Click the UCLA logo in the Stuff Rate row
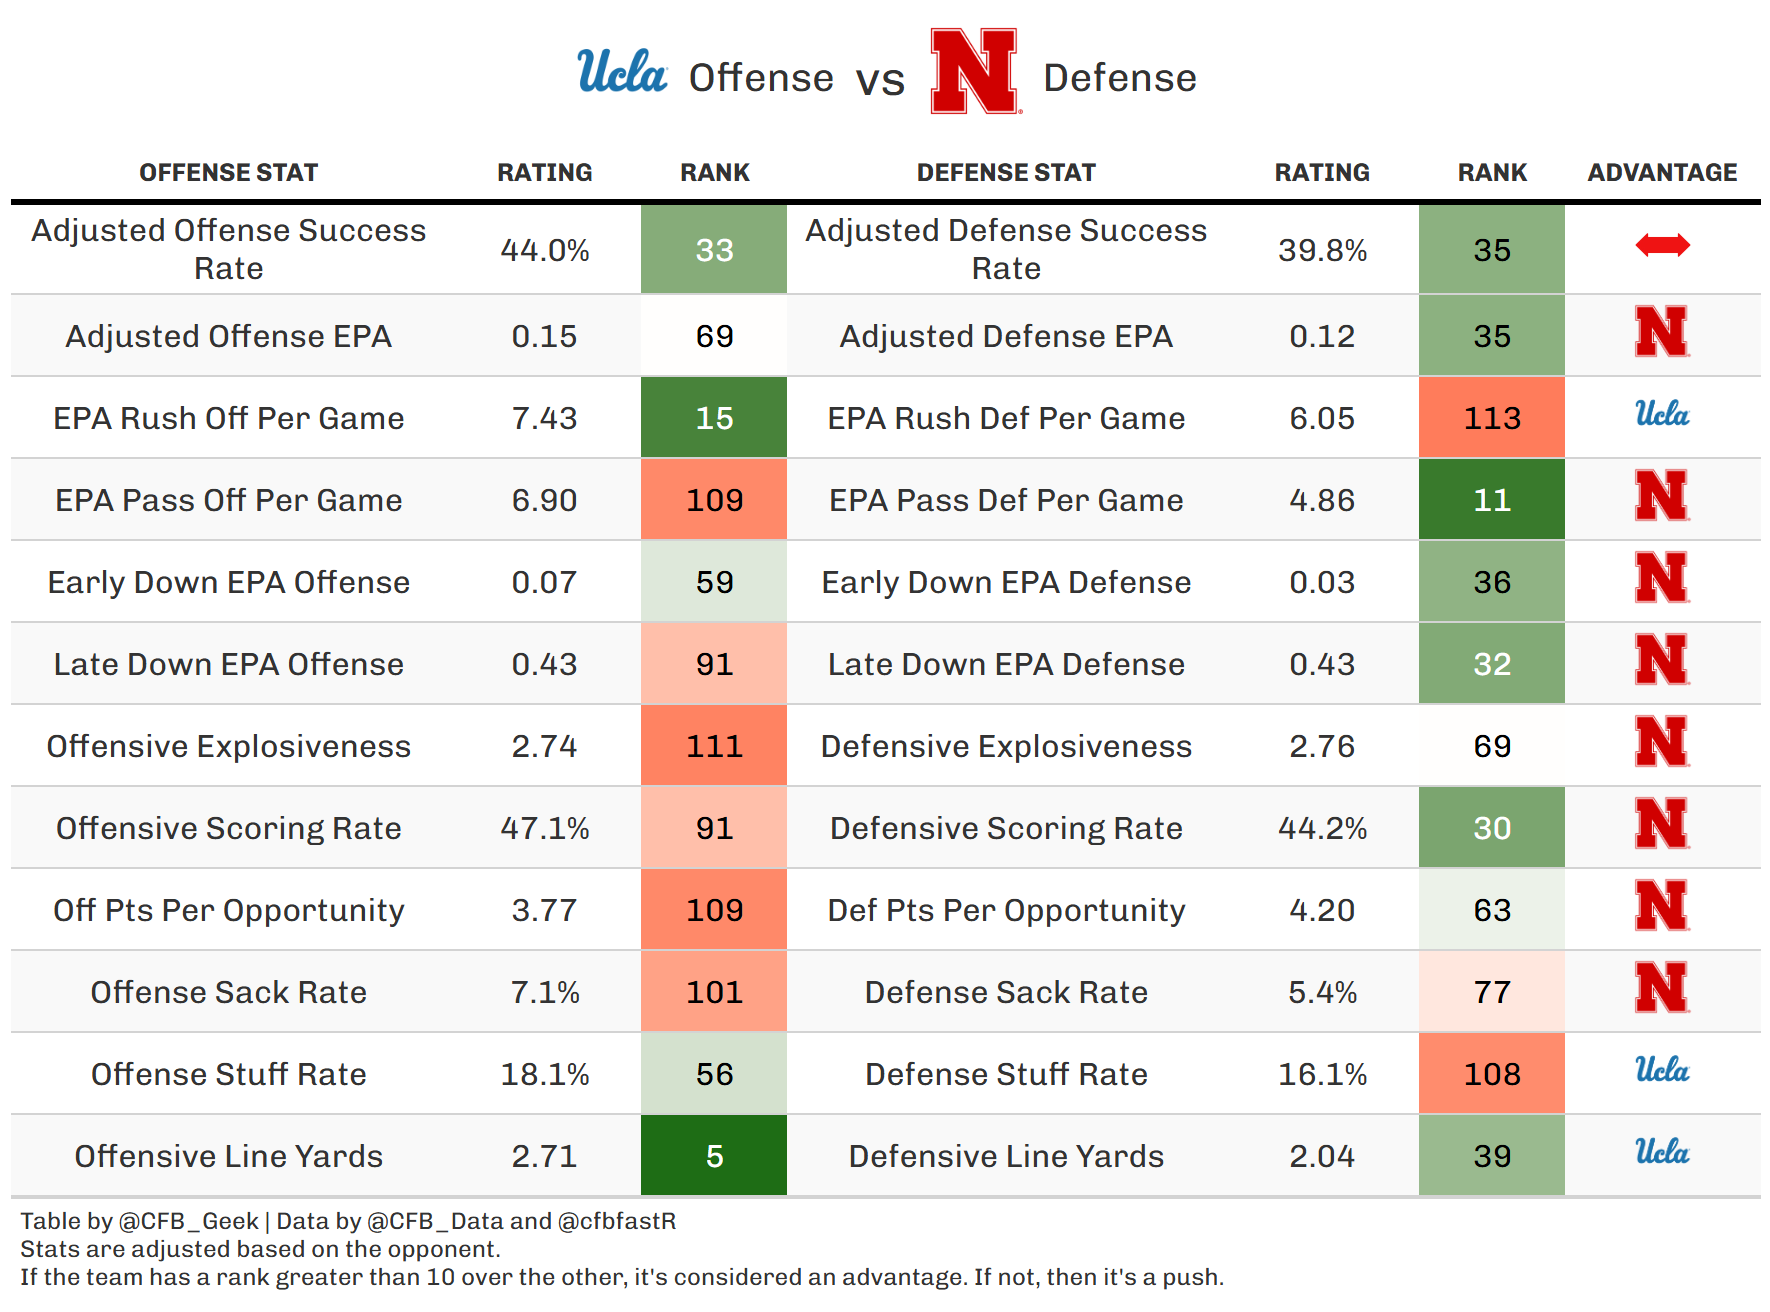The height and width of the screenshot is (1312, 1770). tap(1662, 1070)
